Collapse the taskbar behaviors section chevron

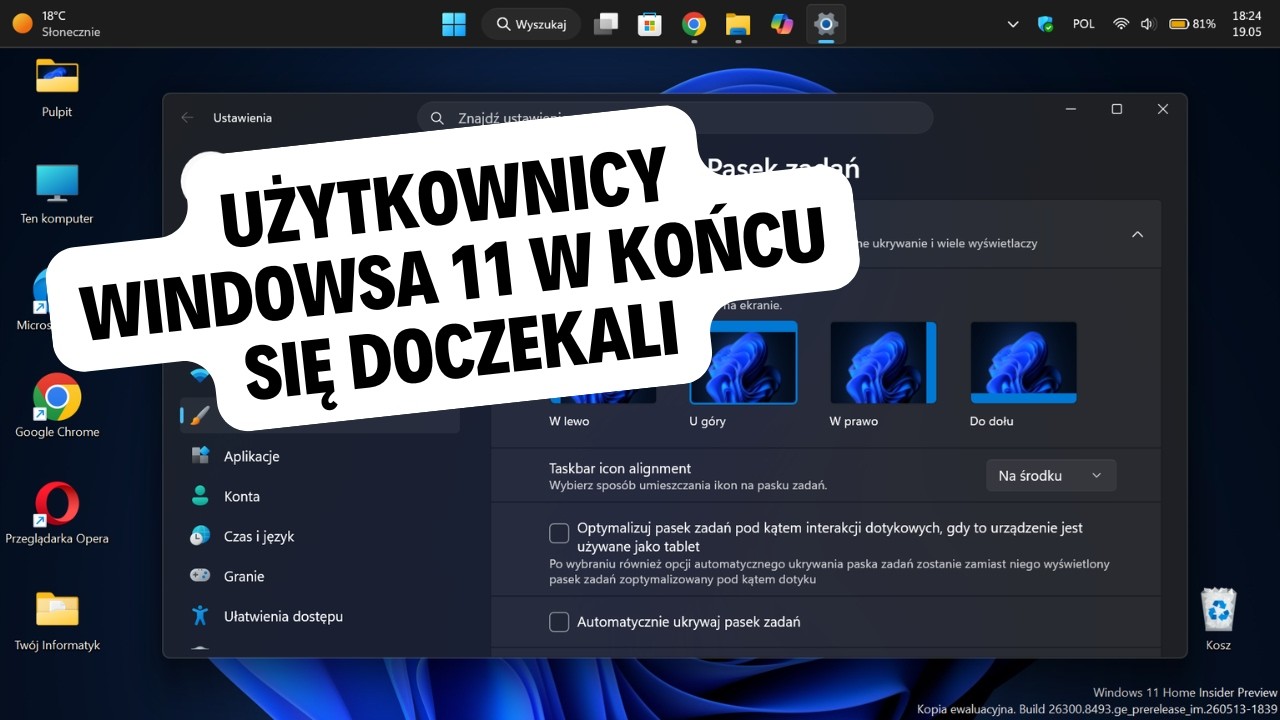coord(1137,234)
